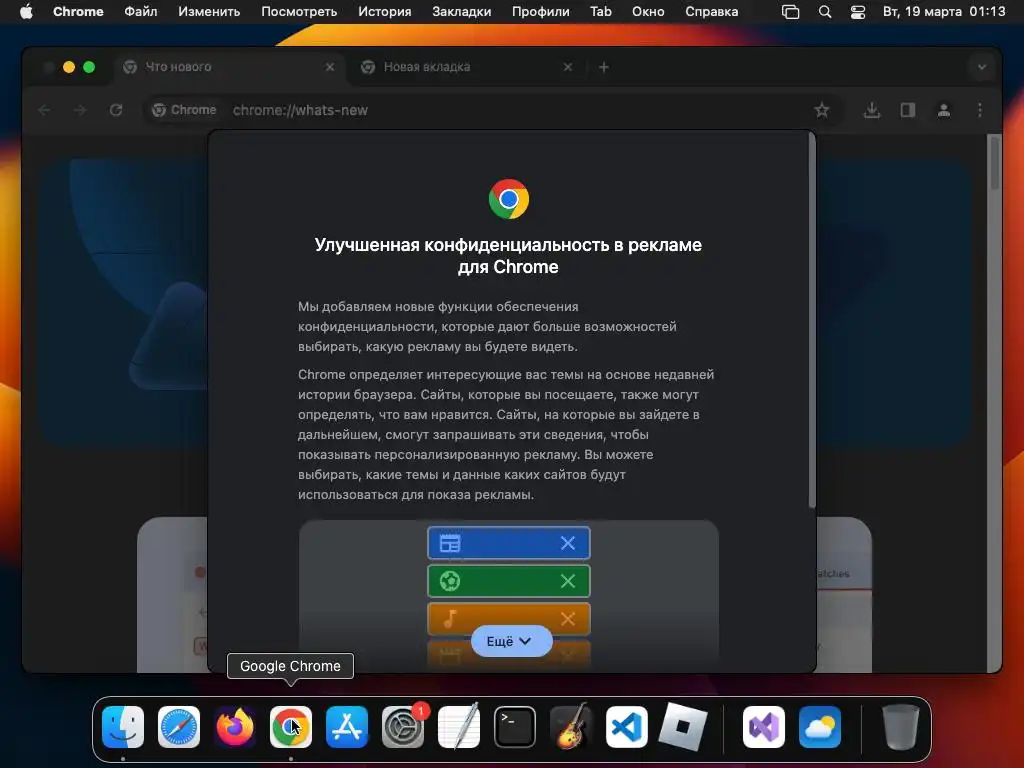This screenshot has width=1024, height=768.
Task: Expand dialog with the Ещё button
Action: (x=511, y=642)
